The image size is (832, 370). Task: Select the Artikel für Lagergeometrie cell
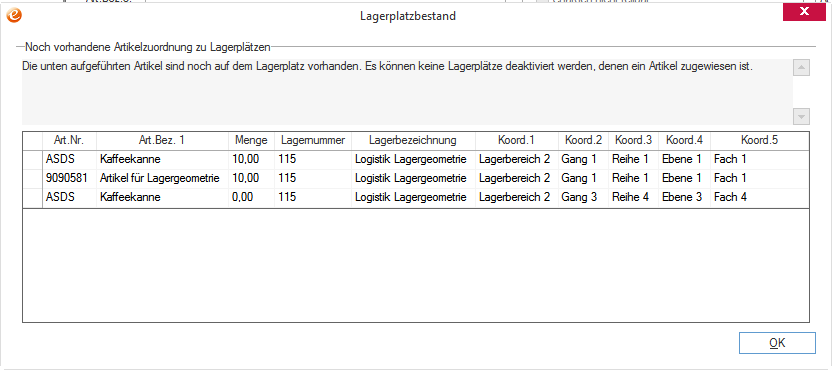pos(162,179)
